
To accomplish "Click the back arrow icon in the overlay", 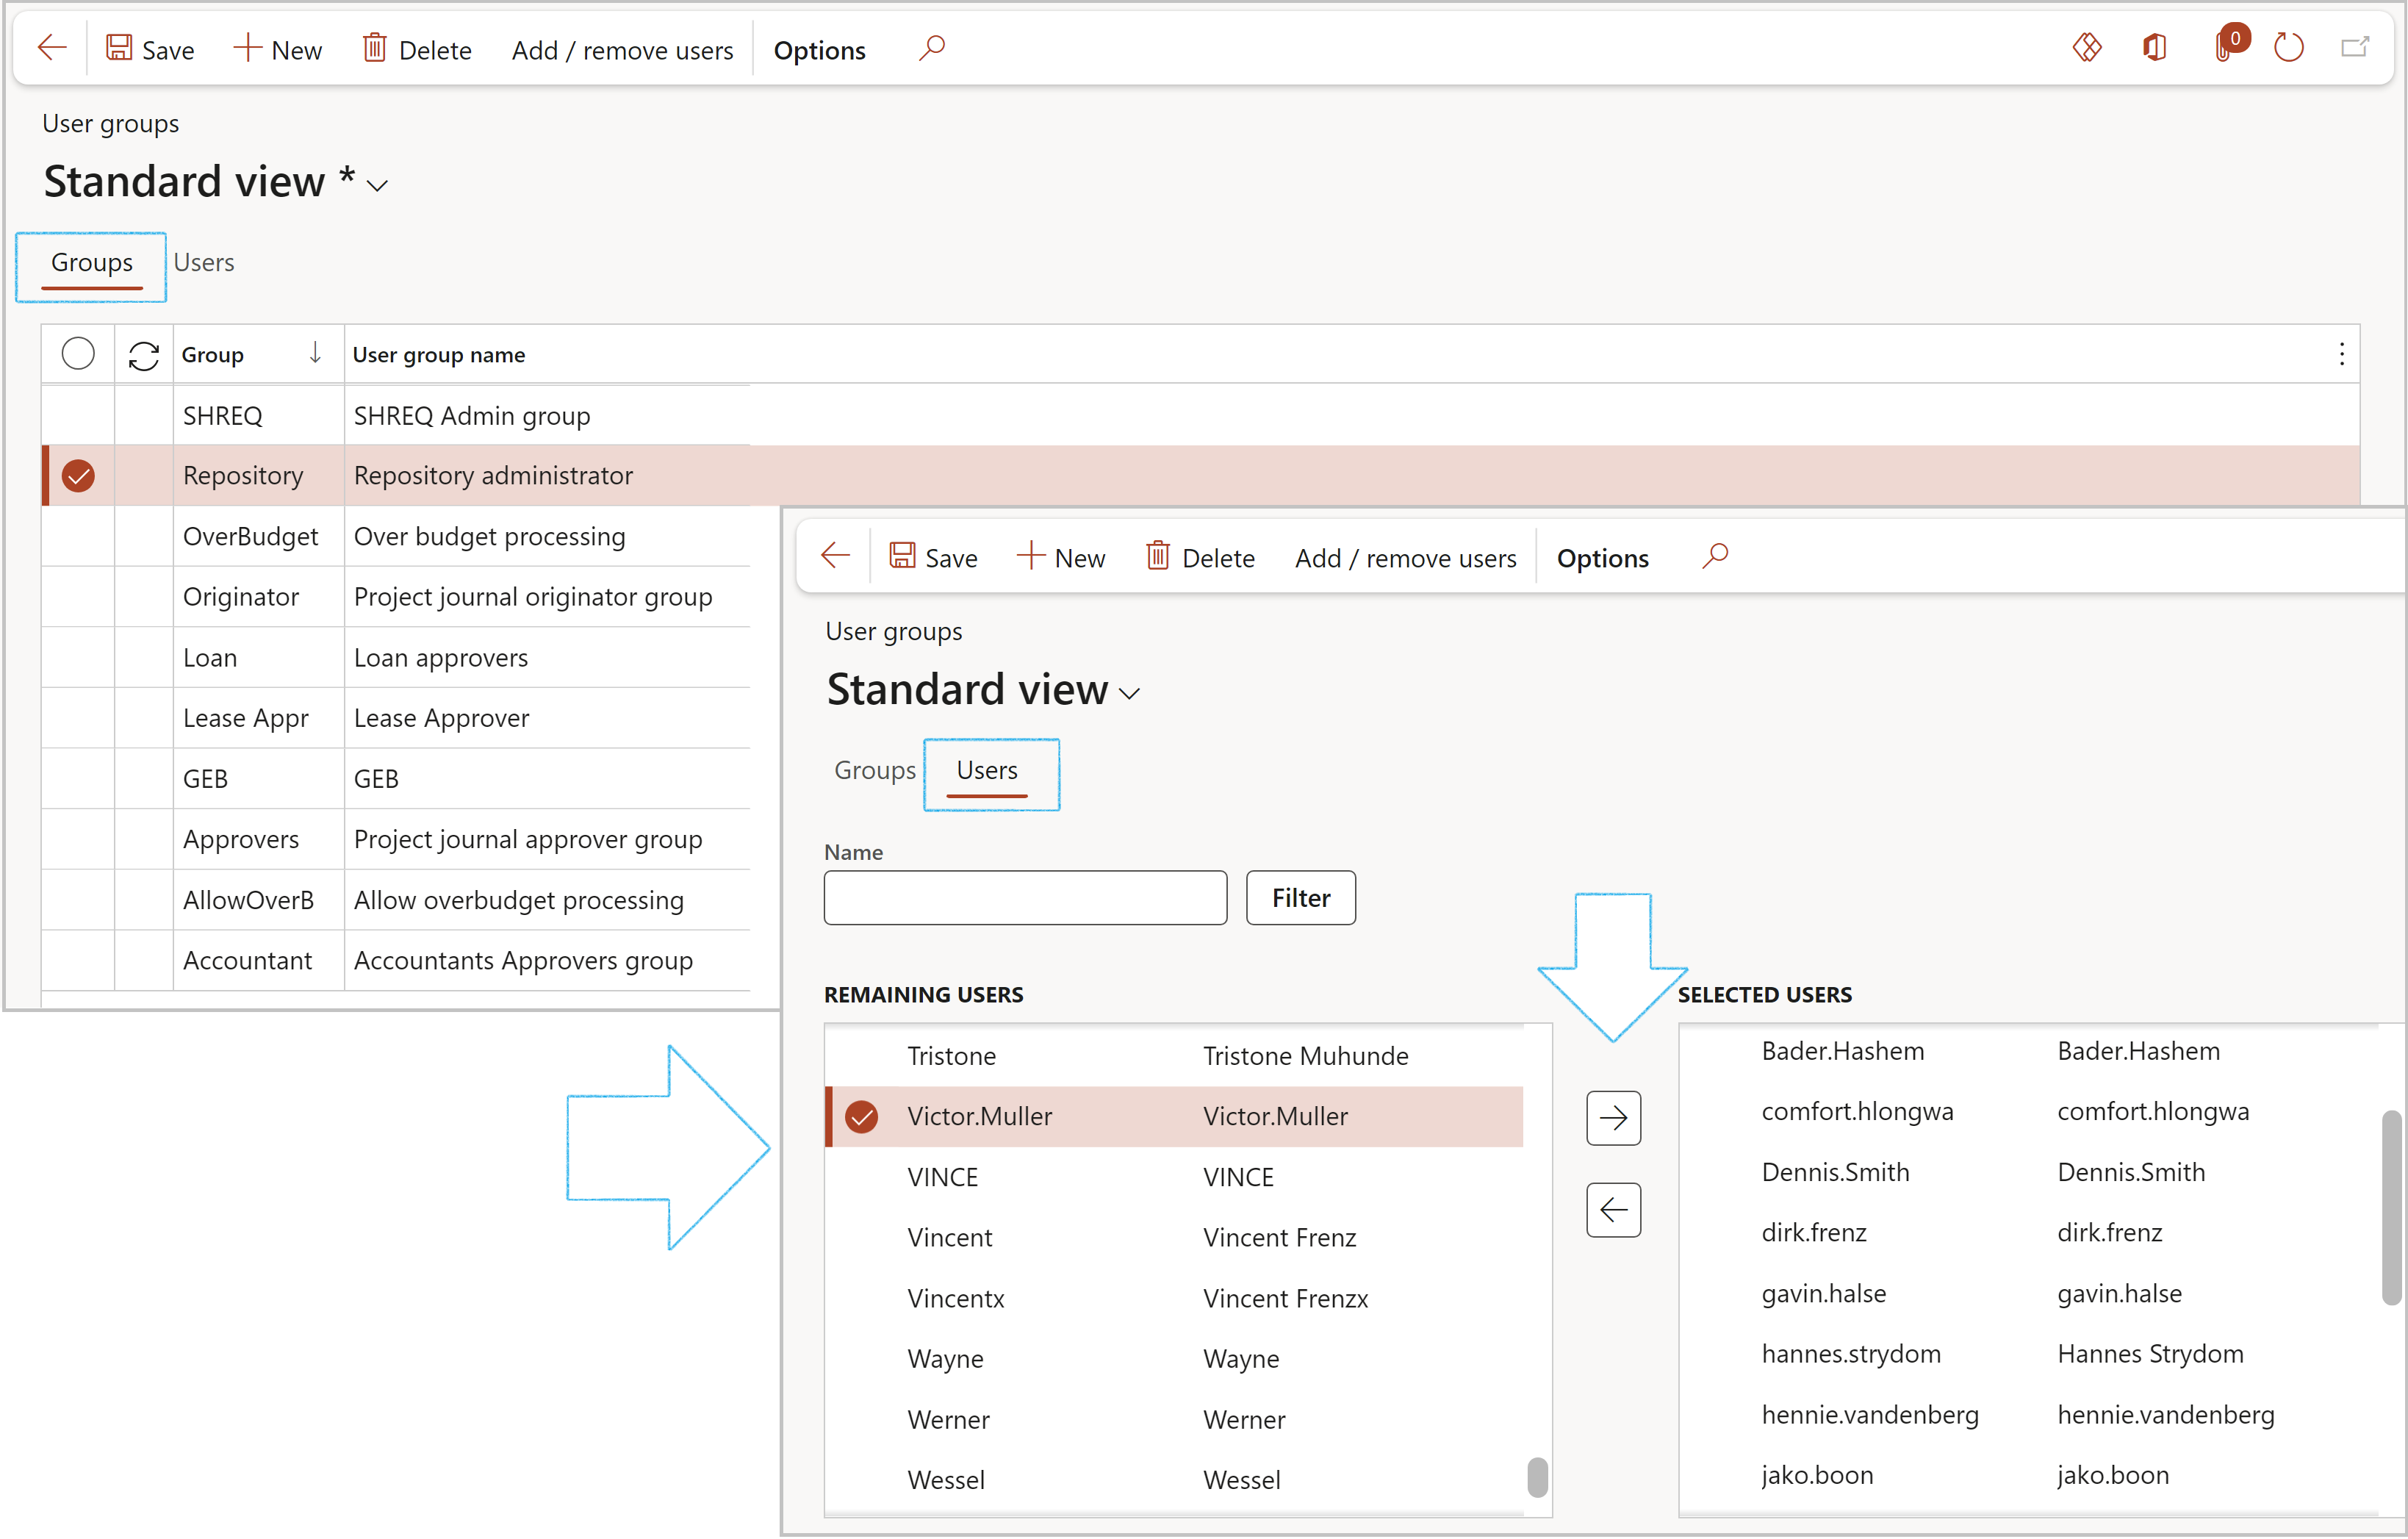I will coord(835,556).
